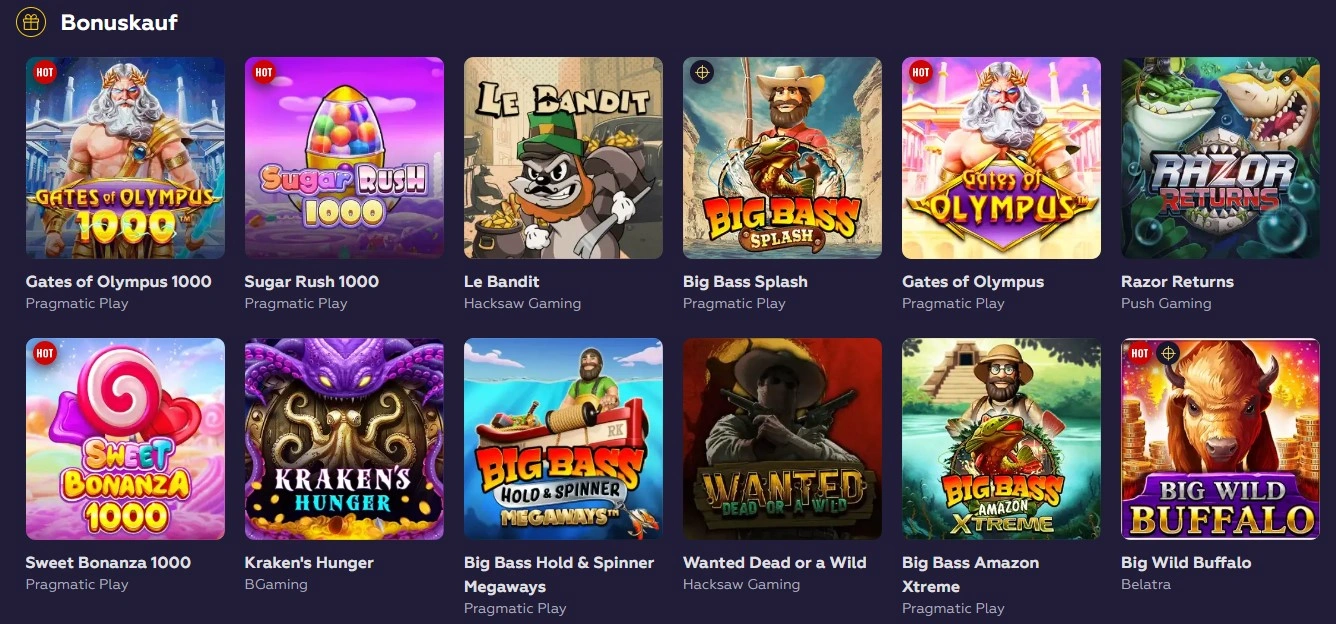Click the Sweet Bonanza 1000 title text
This screenshot has height=624, width=1336.
tap(108, 563)
